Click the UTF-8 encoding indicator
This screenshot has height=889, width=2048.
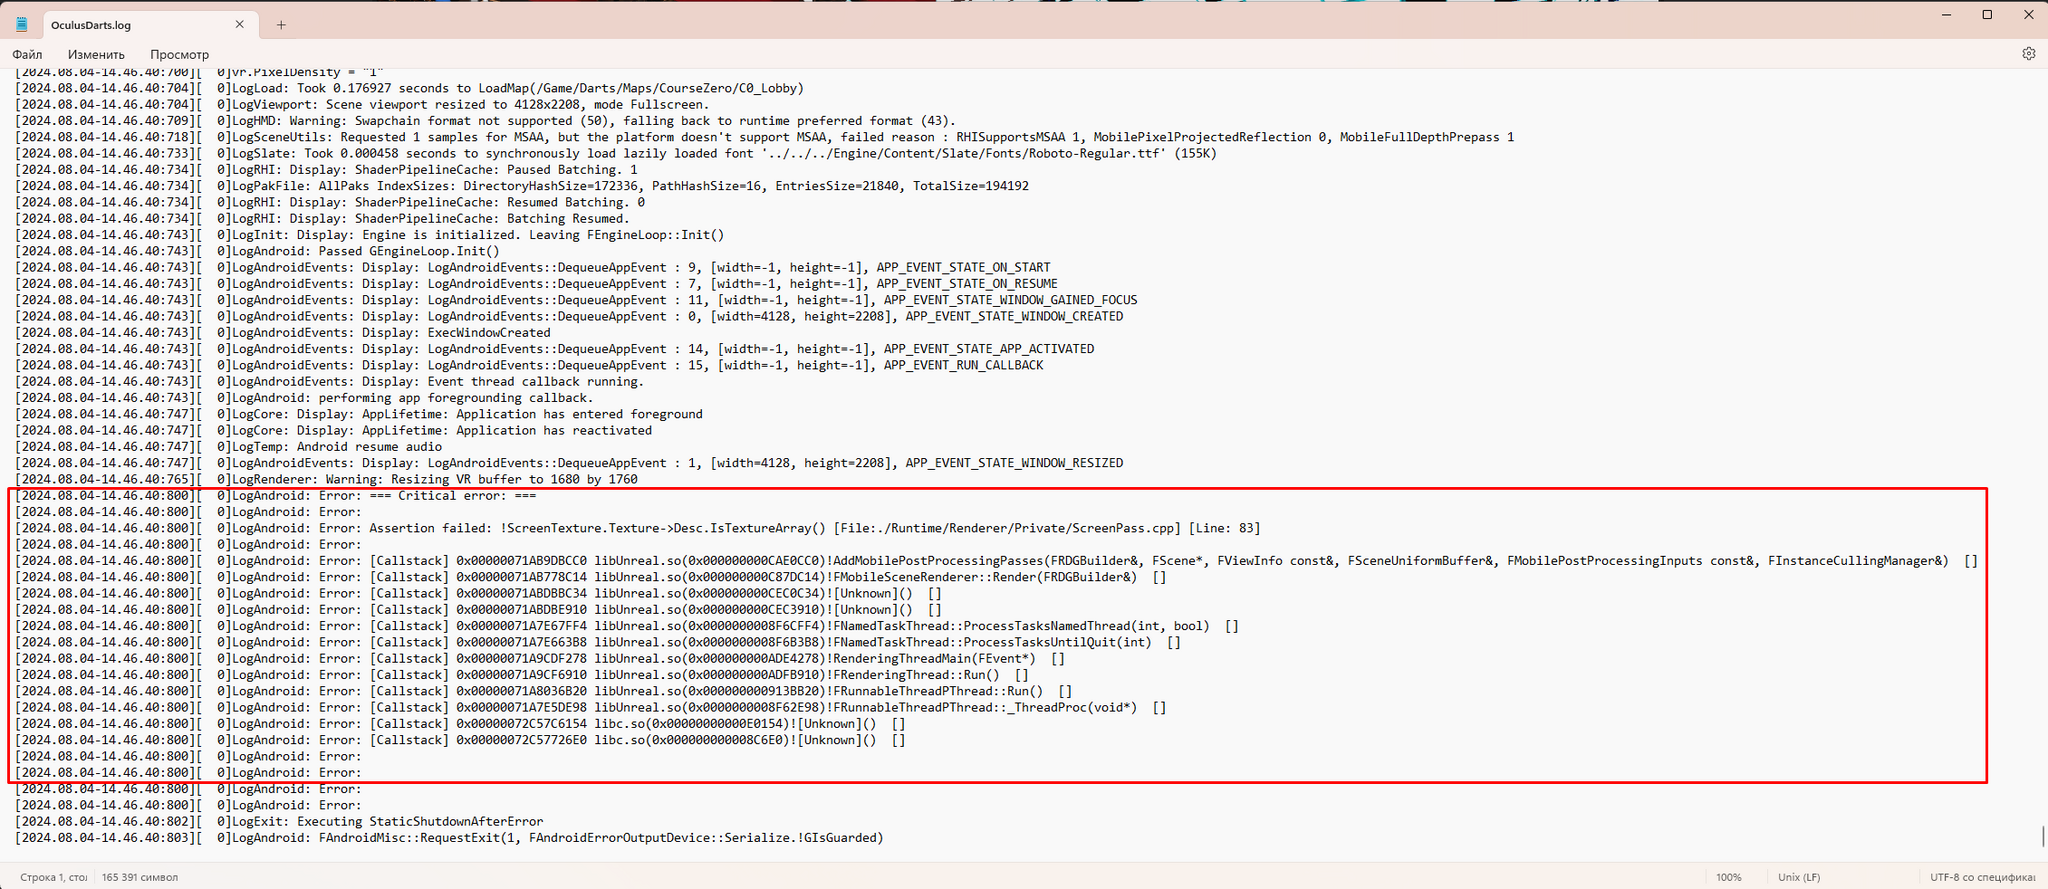[1982, 877]
